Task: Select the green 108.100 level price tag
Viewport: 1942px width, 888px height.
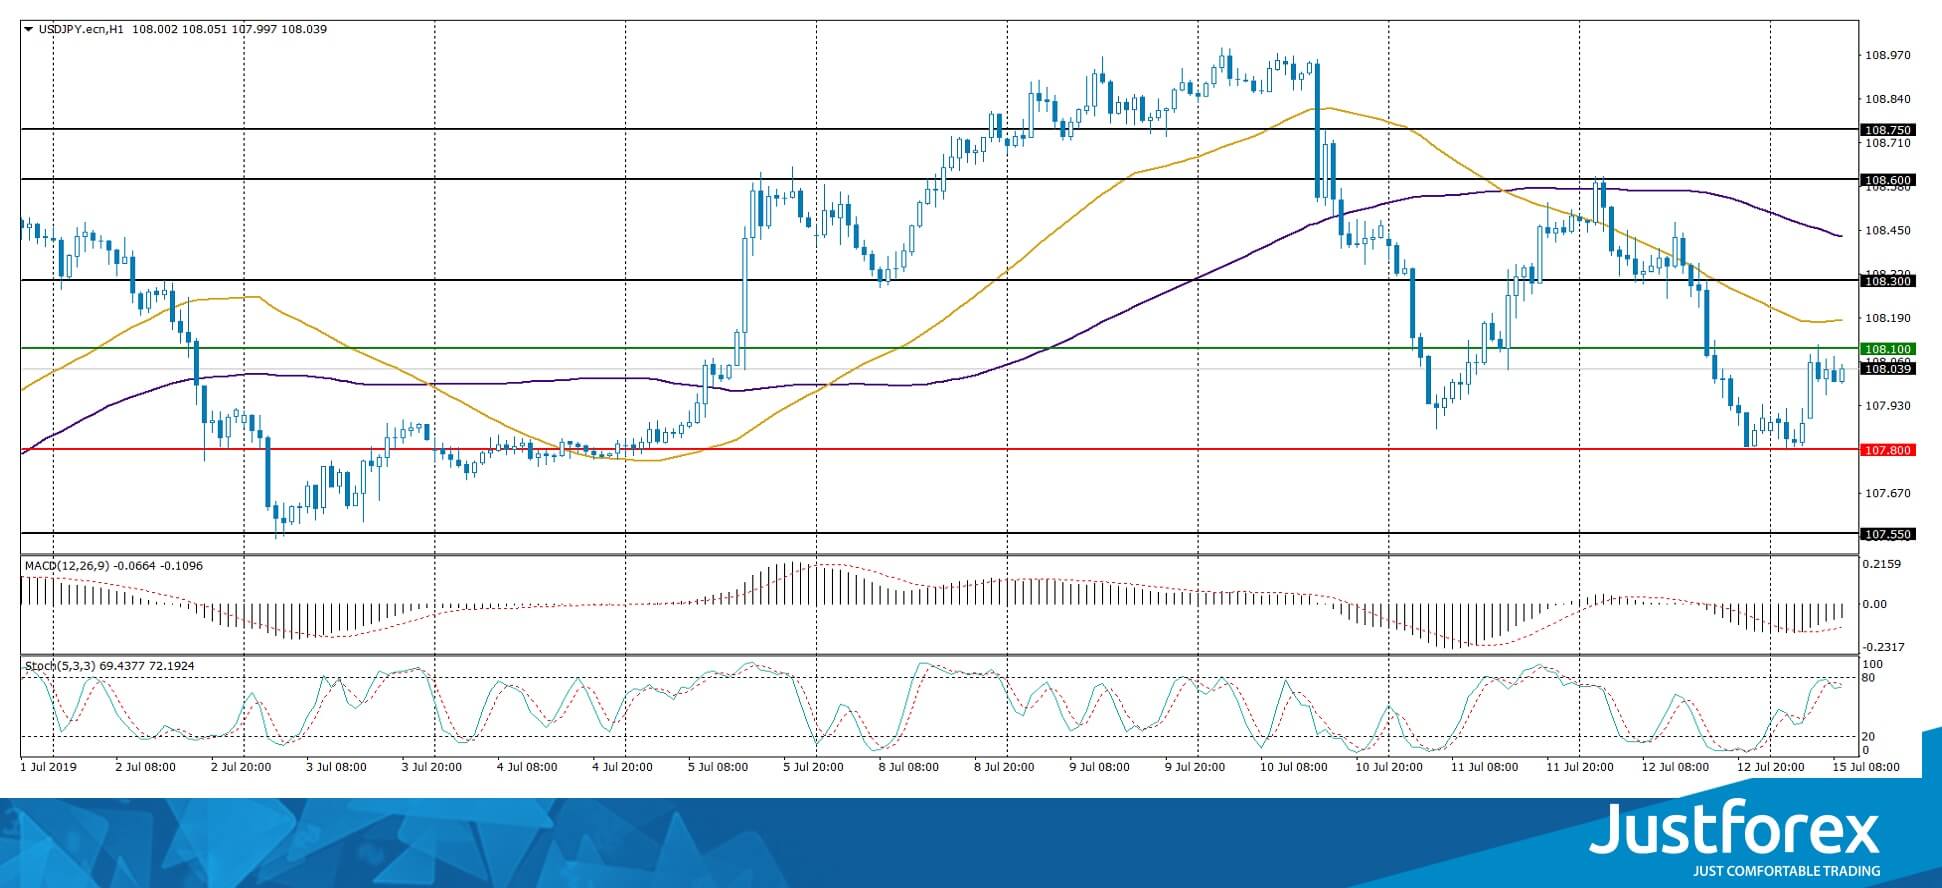Action: [x=1887, y=349]
